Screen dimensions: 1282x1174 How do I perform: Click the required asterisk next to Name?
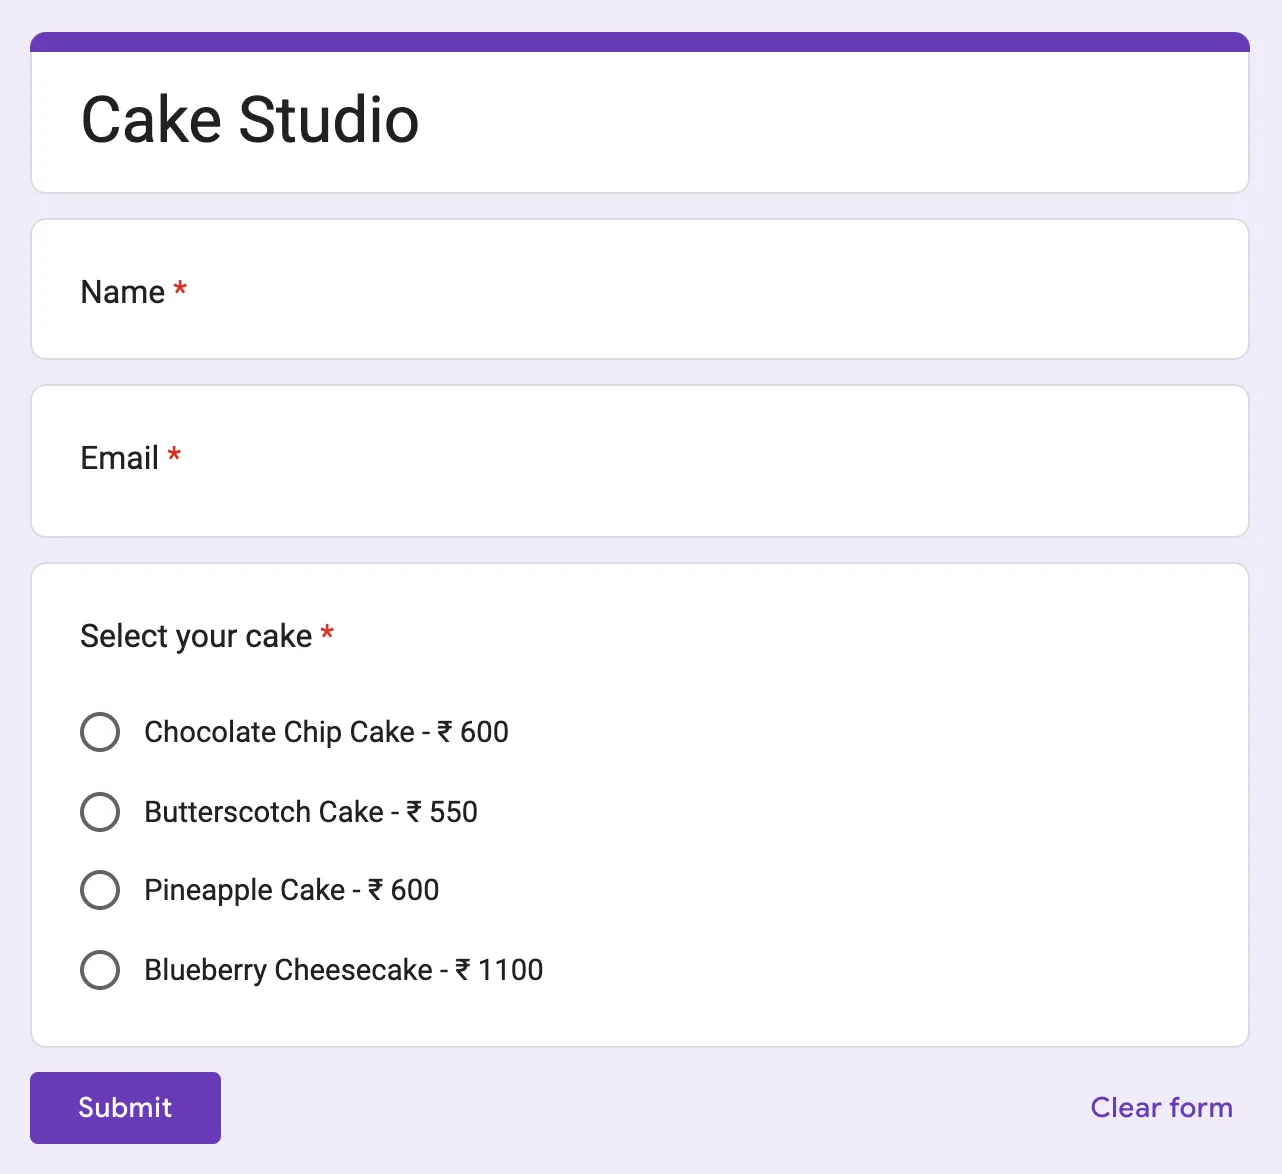click(x=180, y=290)
